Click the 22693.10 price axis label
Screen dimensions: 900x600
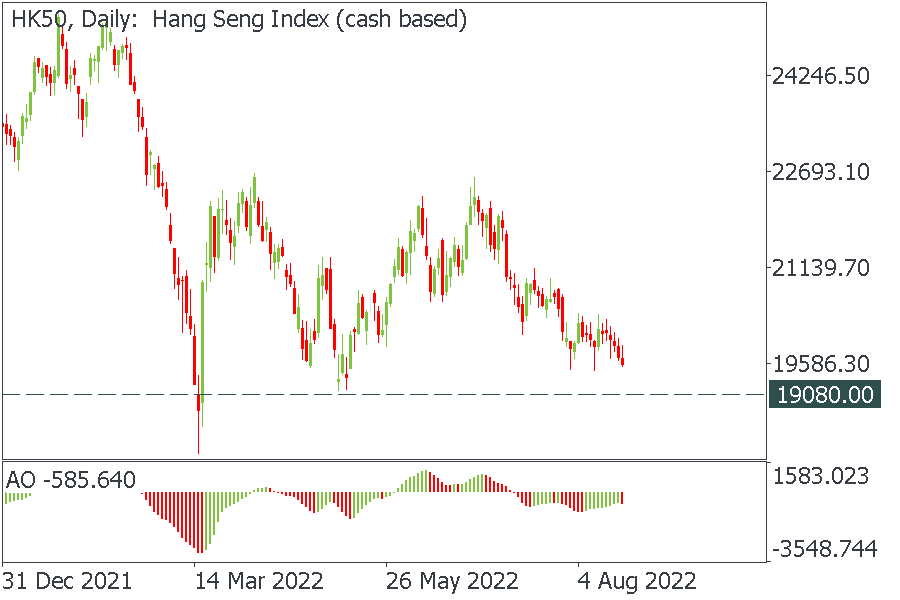[820, 172]
